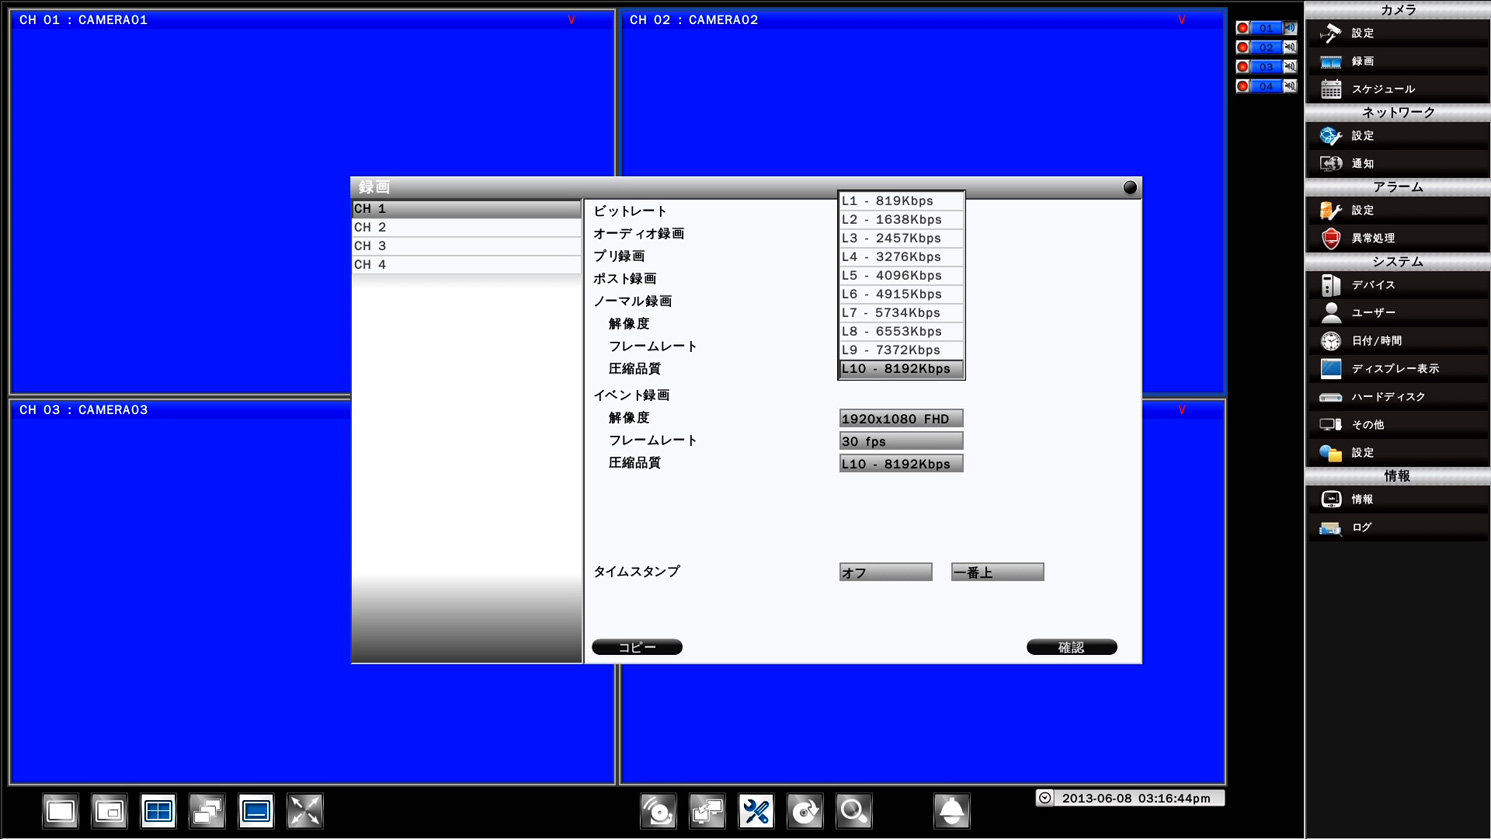1491x839 pixels.
Task: Click the fullscreen expand arrows icon
Action: click(305, 811)
